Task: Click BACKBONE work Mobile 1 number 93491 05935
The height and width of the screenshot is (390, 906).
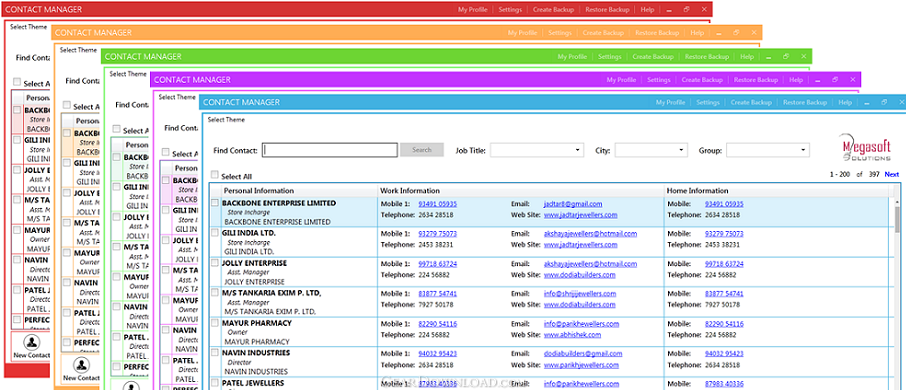Action: 437,204
